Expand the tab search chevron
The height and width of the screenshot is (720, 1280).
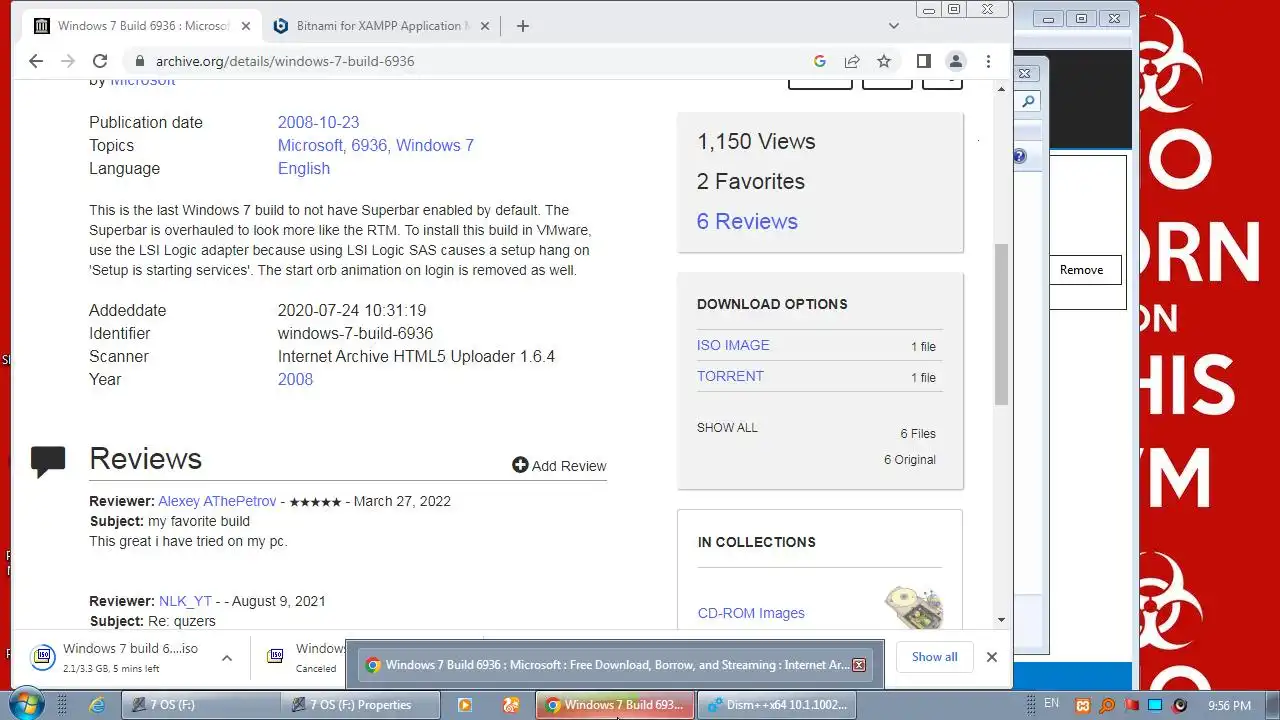(894, 26)
